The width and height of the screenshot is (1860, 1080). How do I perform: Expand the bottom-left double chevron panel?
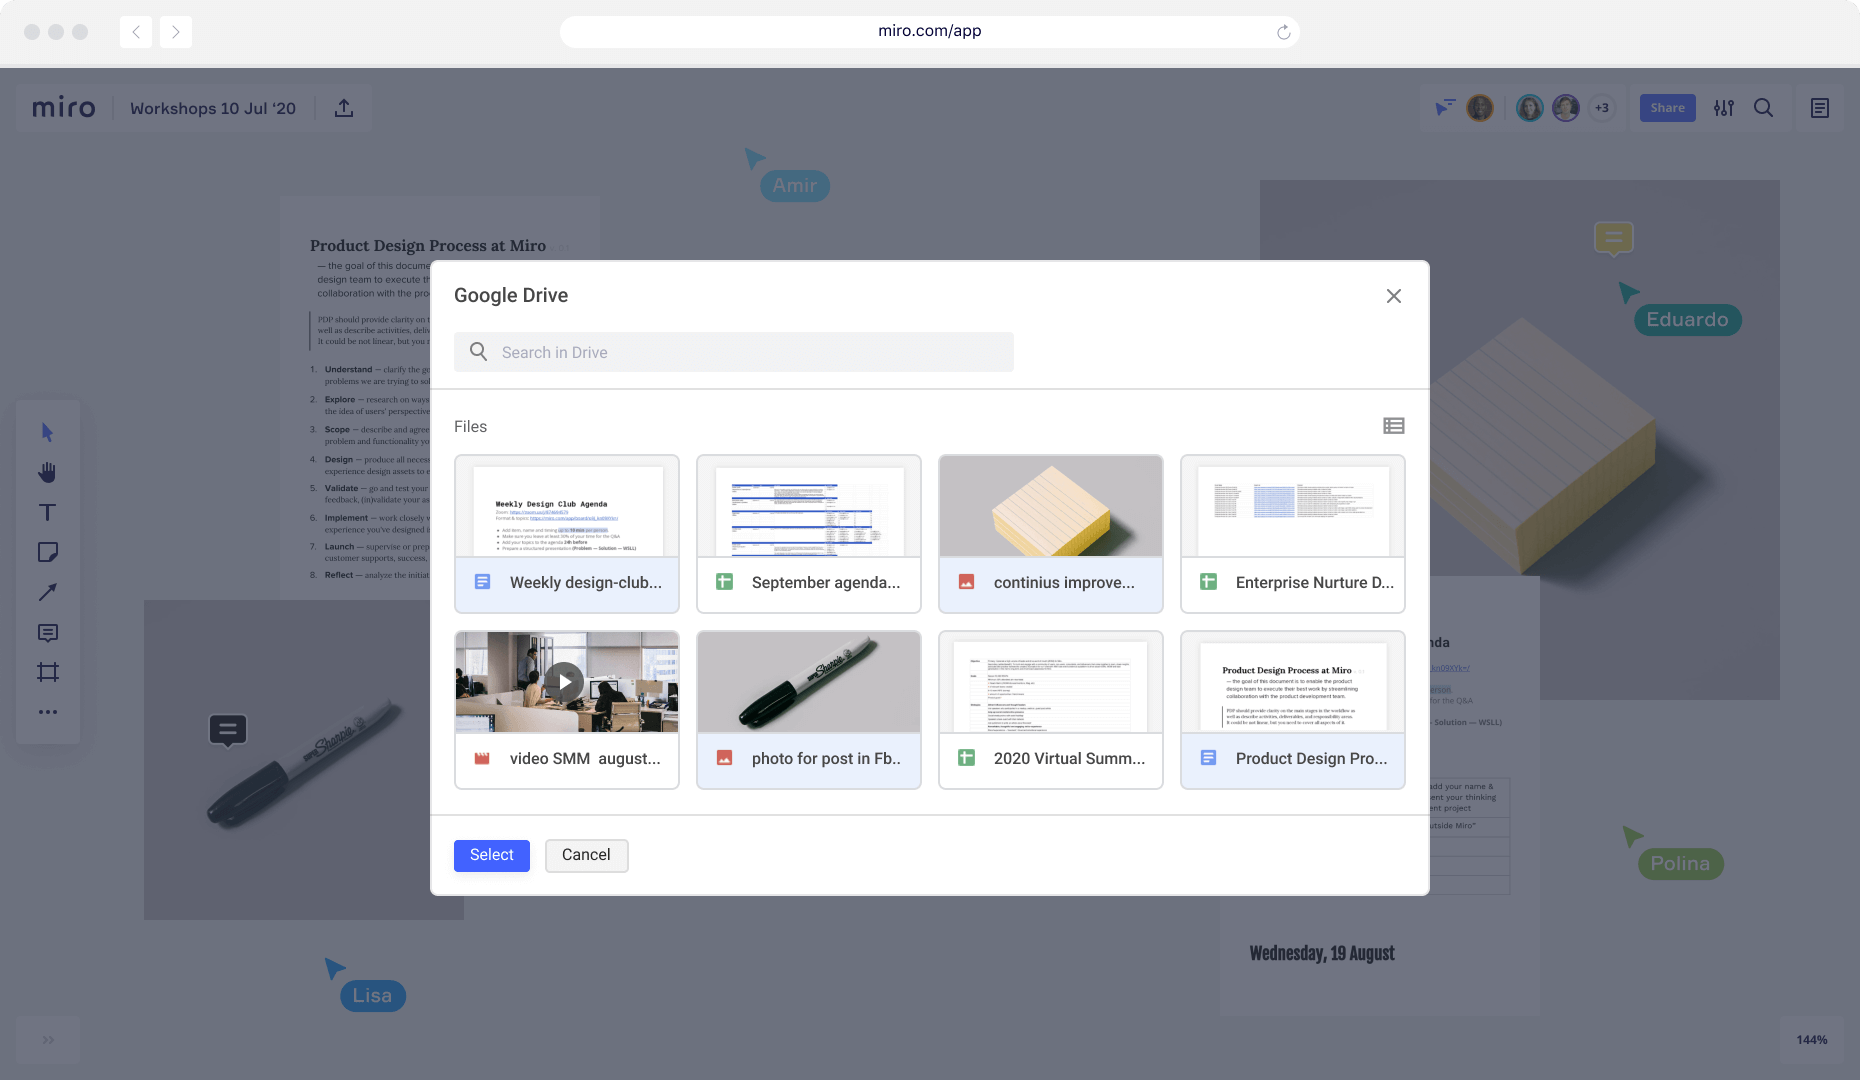pyautogui.click(x=48, y=1040)
